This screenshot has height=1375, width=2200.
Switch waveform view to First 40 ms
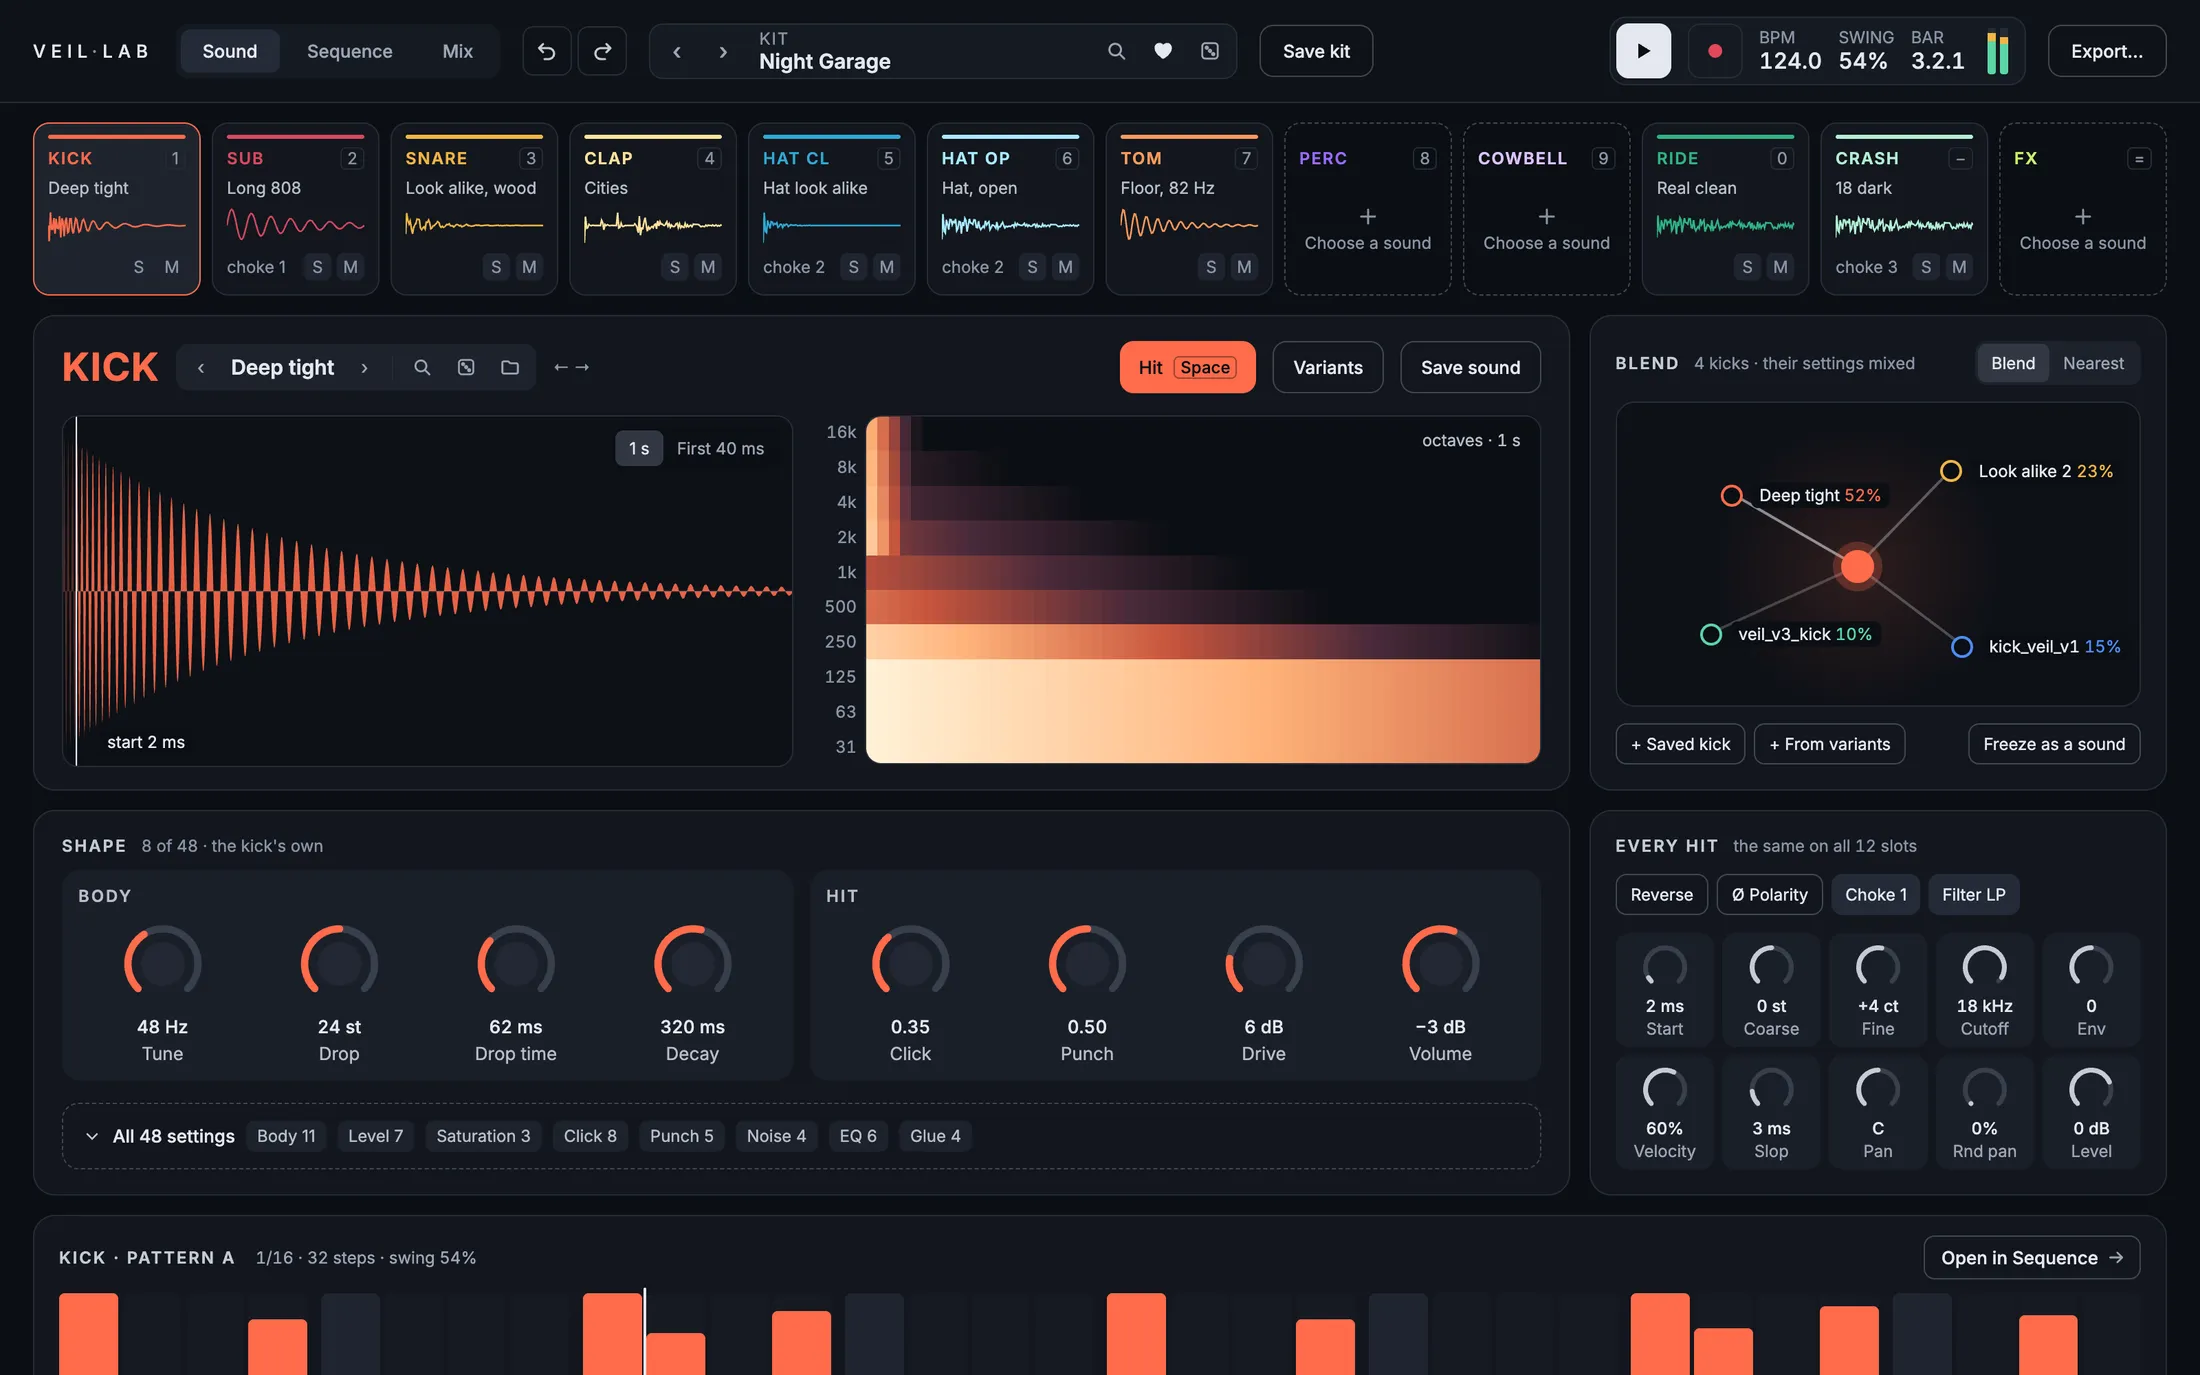[x=720, y=448]
